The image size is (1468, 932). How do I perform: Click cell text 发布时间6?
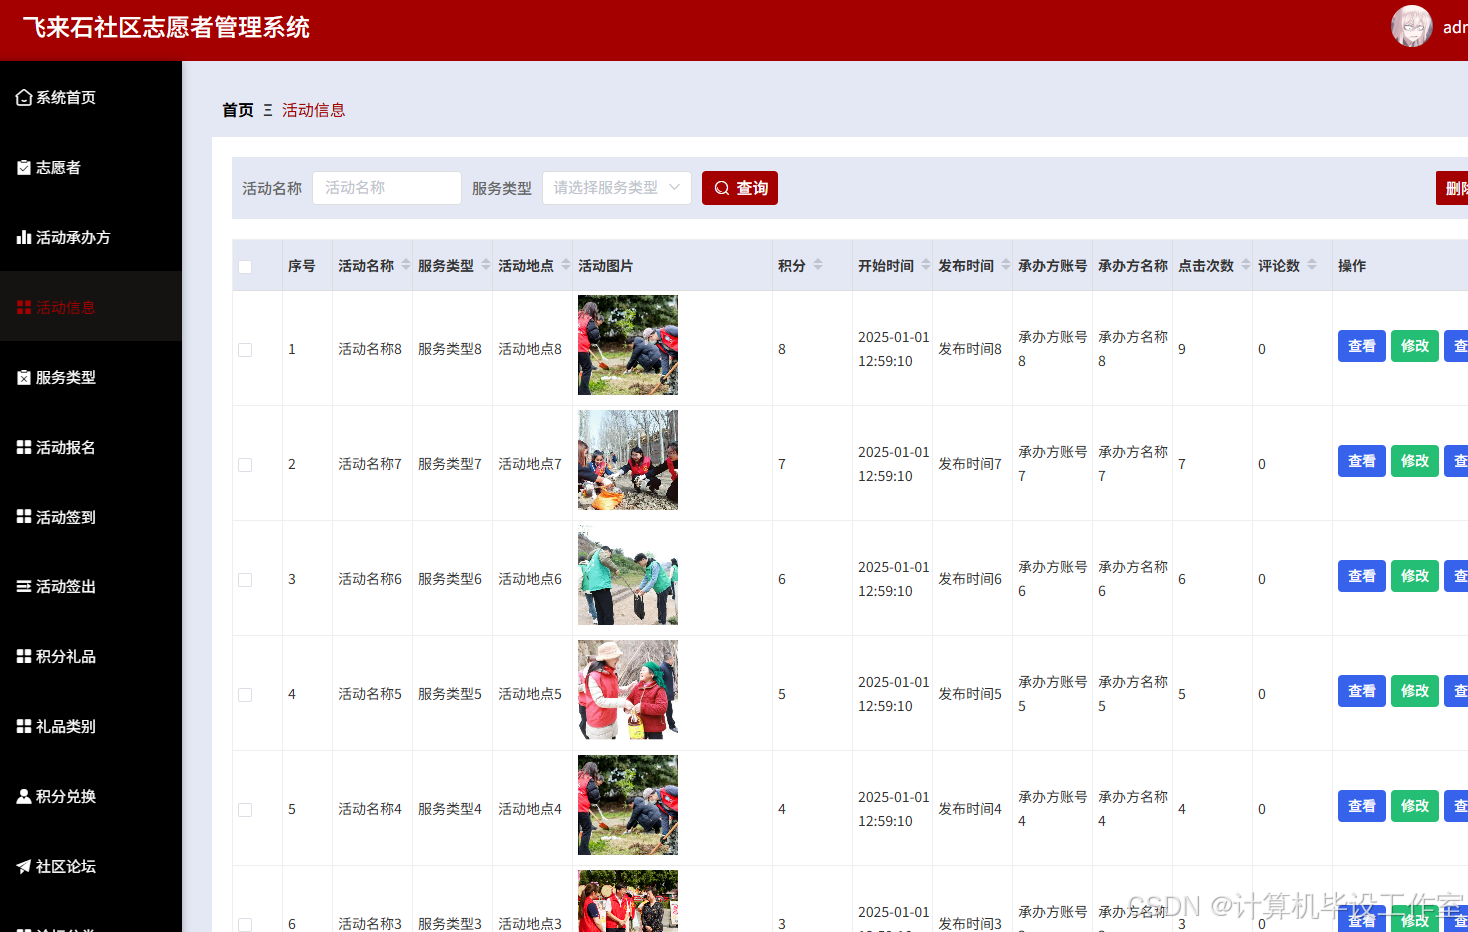[970, 579]
